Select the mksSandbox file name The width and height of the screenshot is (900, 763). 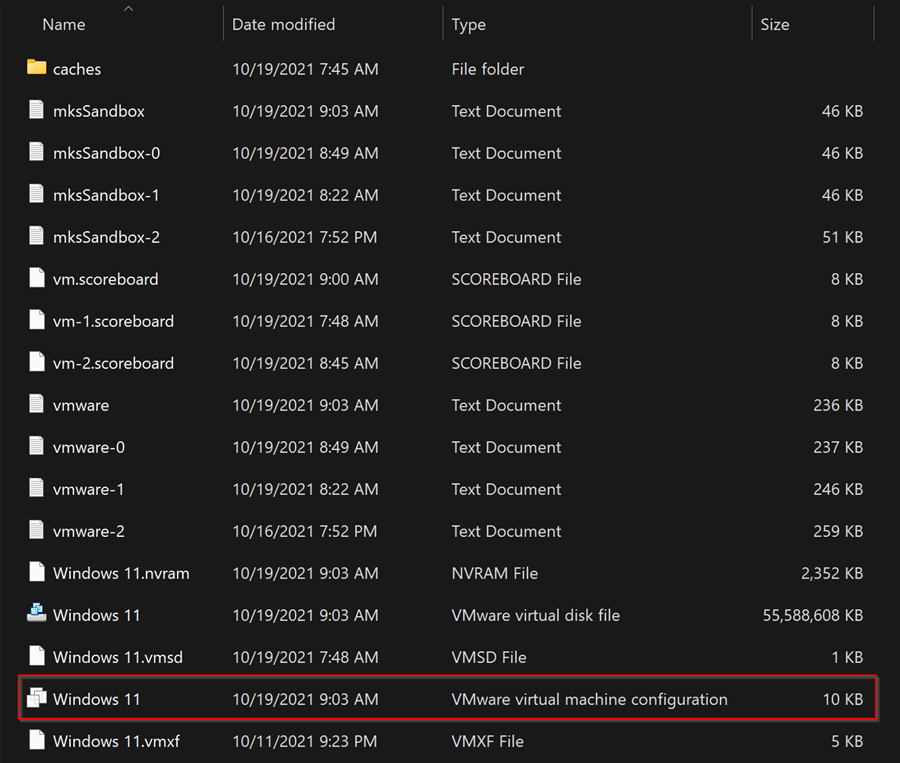point(99,111)
